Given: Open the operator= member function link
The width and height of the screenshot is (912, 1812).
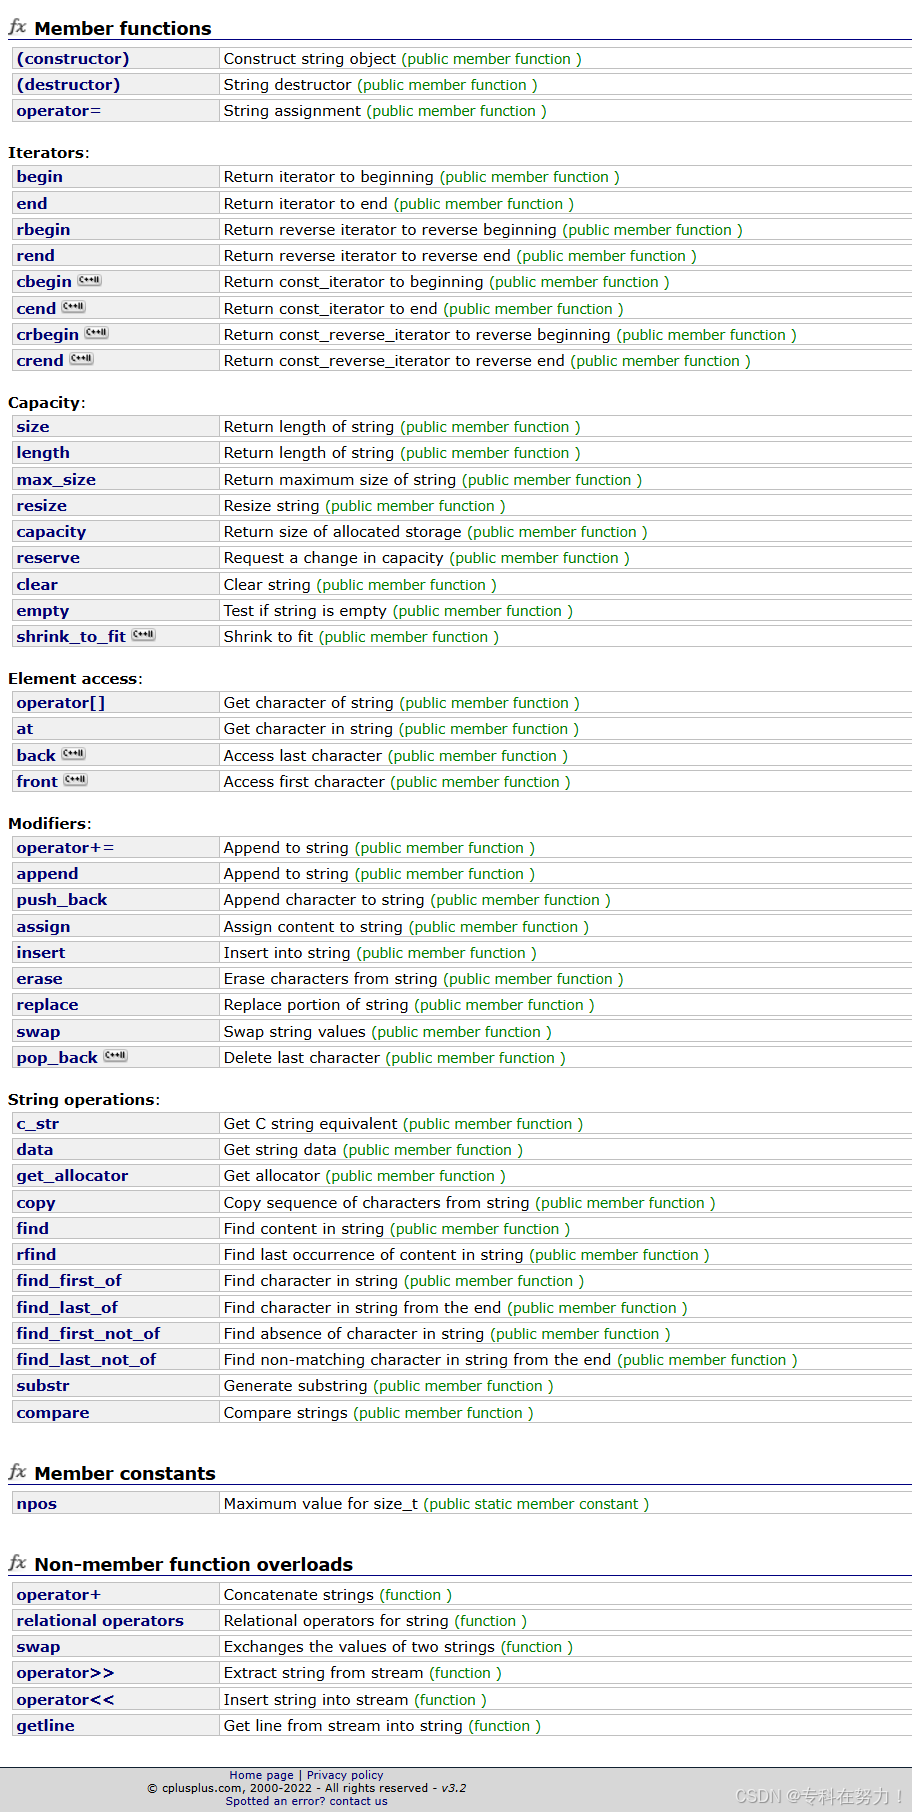Looking at the screenshot, I should pyautogui.click(x=59, y=111).
